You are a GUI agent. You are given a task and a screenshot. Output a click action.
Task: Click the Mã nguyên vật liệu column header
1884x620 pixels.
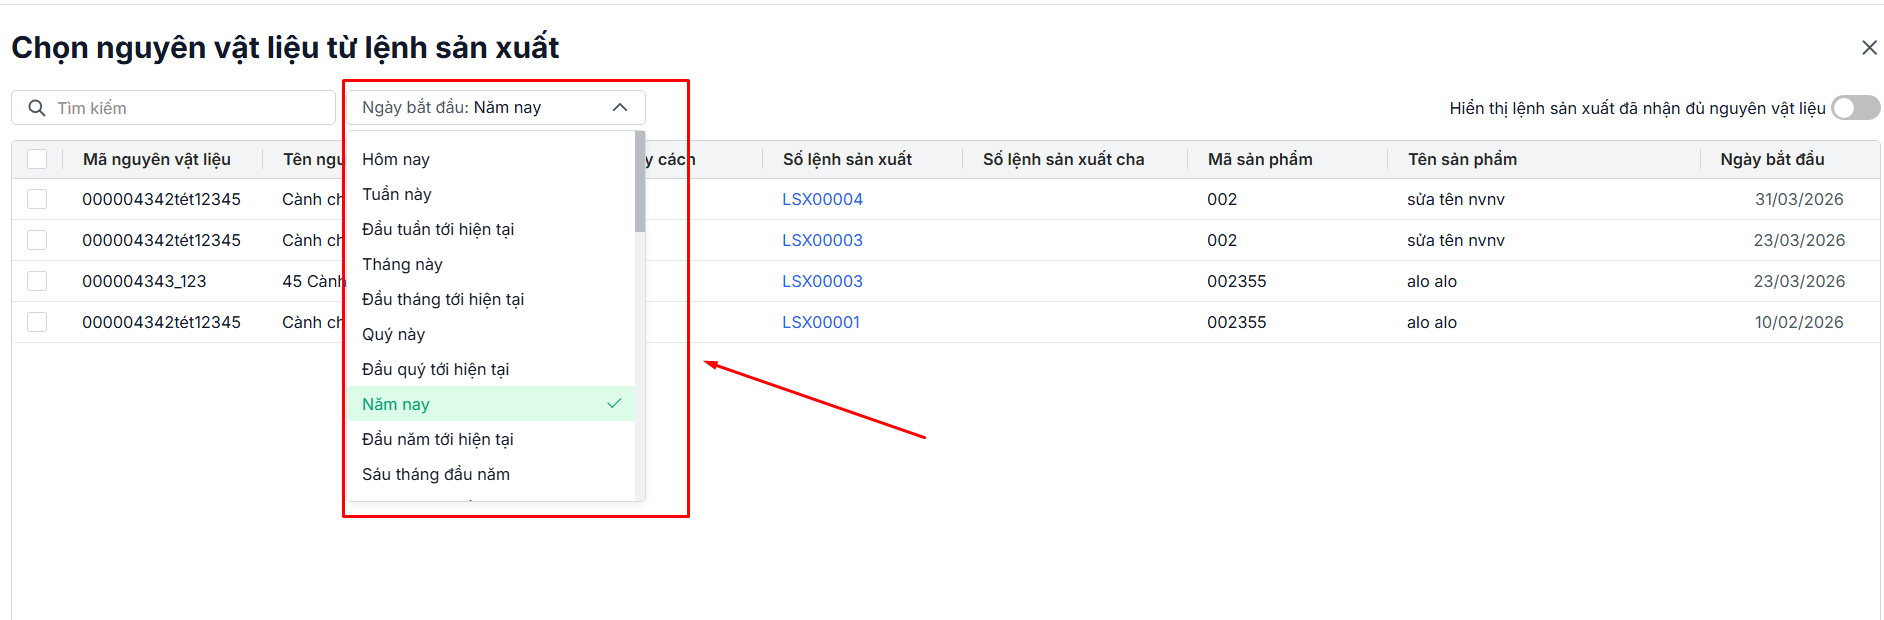coord(157,159)
